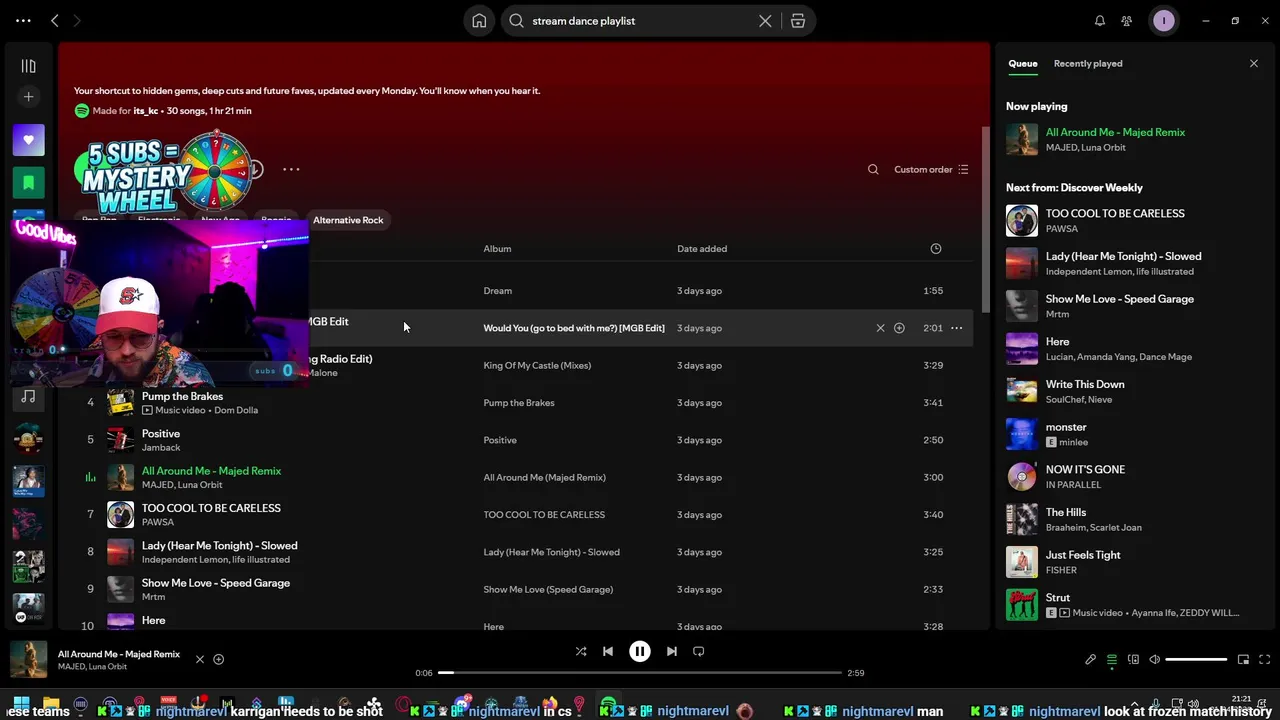Viewport: 1280px width, 720px height.
Task: Open Pump the Brakes track in list
Action: point(182,397)
